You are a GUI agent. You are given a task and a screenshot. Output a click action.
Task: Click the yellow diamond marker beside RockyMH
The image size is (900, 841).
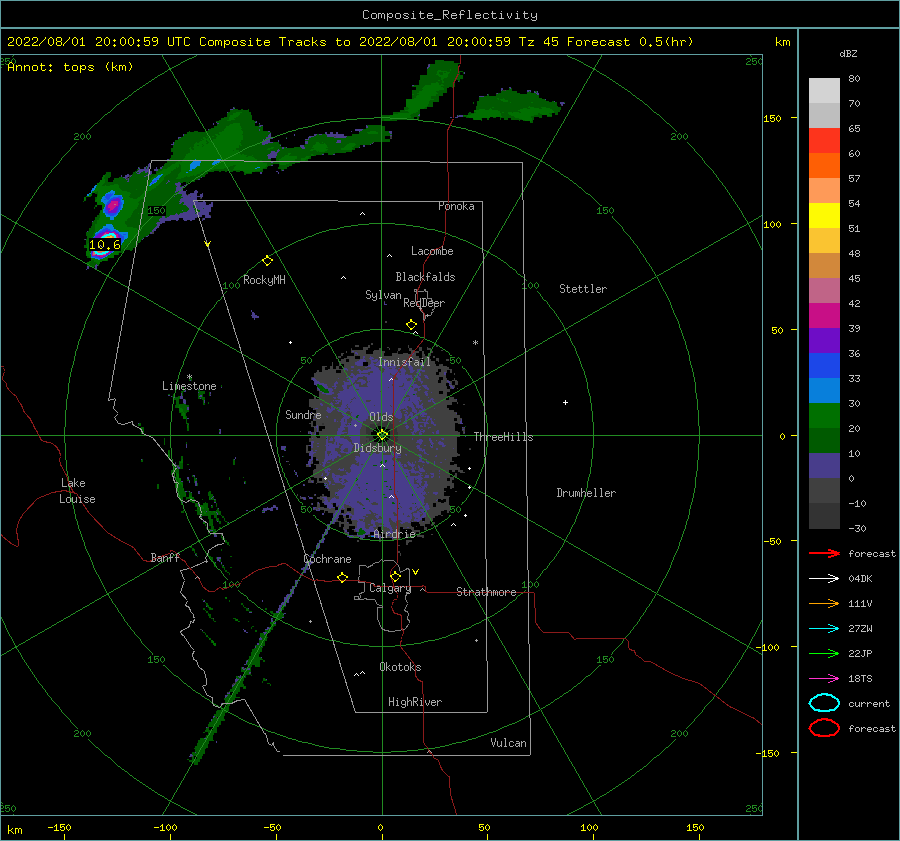pyautogui.click(x=267, y=261)
